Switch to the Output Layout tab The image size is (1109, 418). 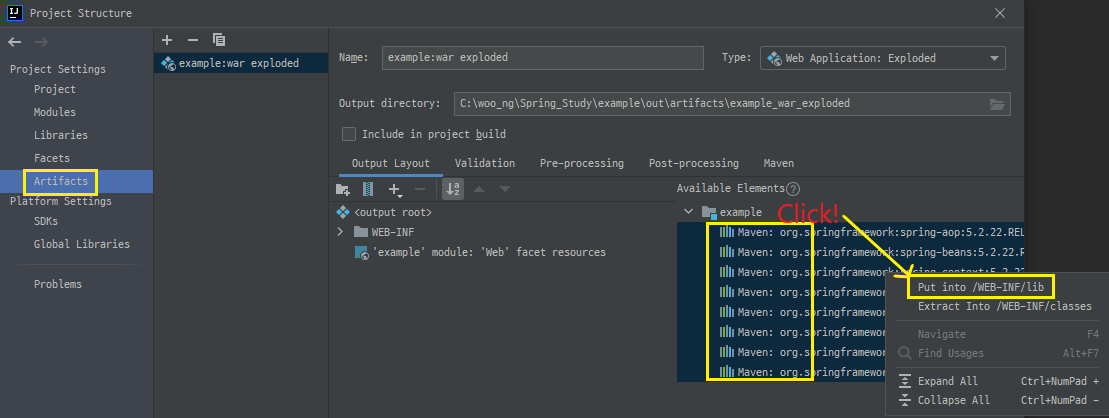[x=390, y=163]
